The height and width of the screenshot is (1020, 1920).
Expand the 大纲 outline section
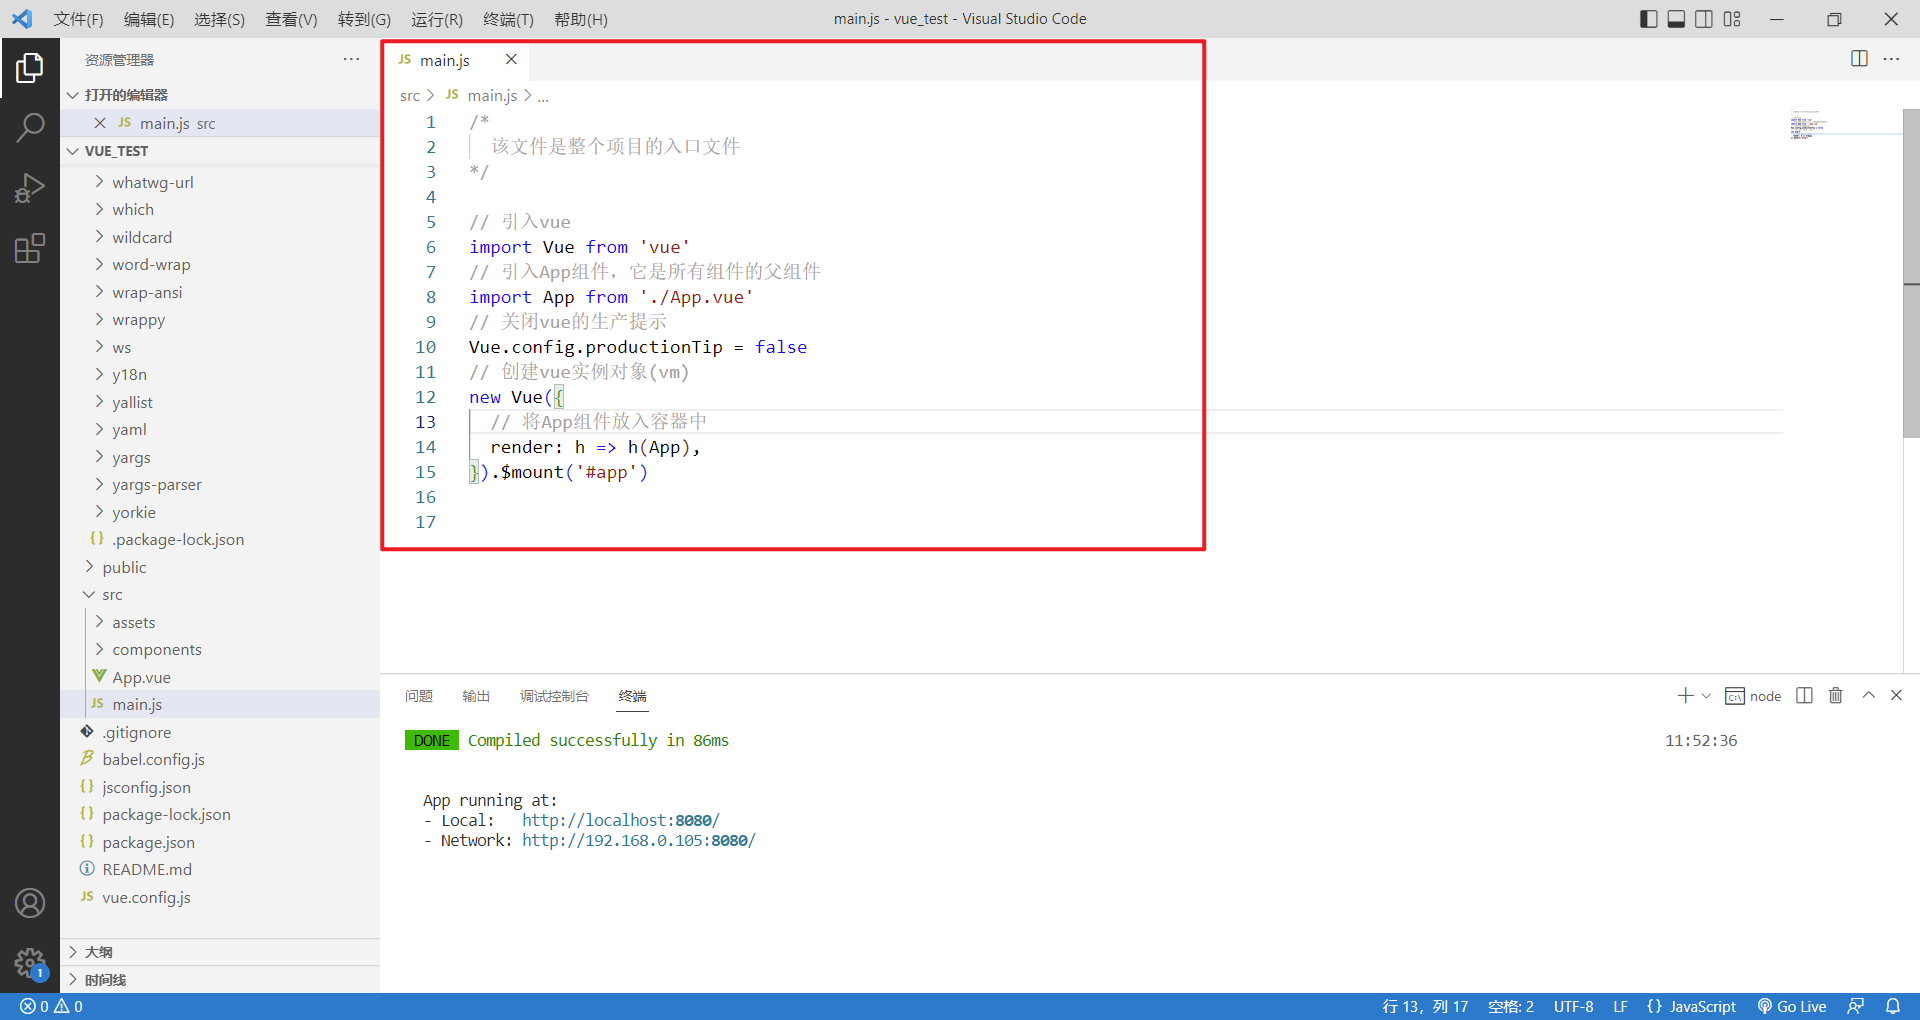(220, 952)
